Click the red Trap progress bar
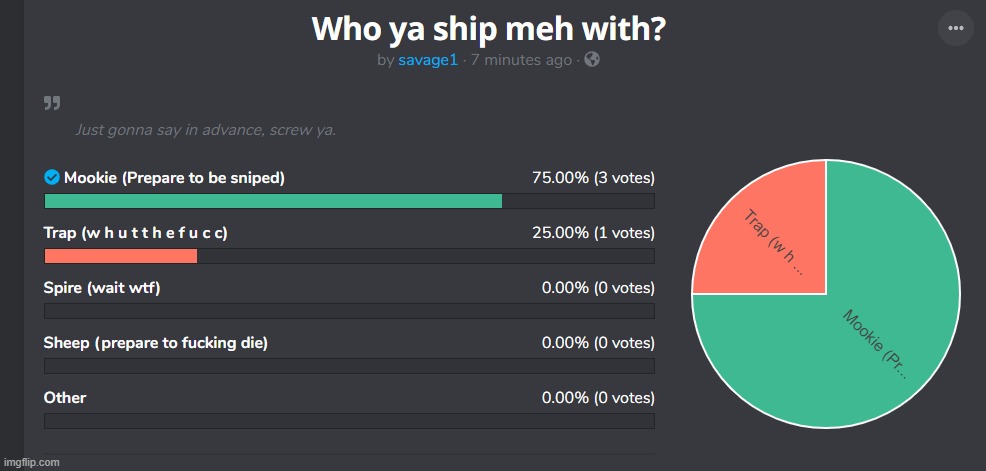This screenshot has height=471, width=986. 121,256
